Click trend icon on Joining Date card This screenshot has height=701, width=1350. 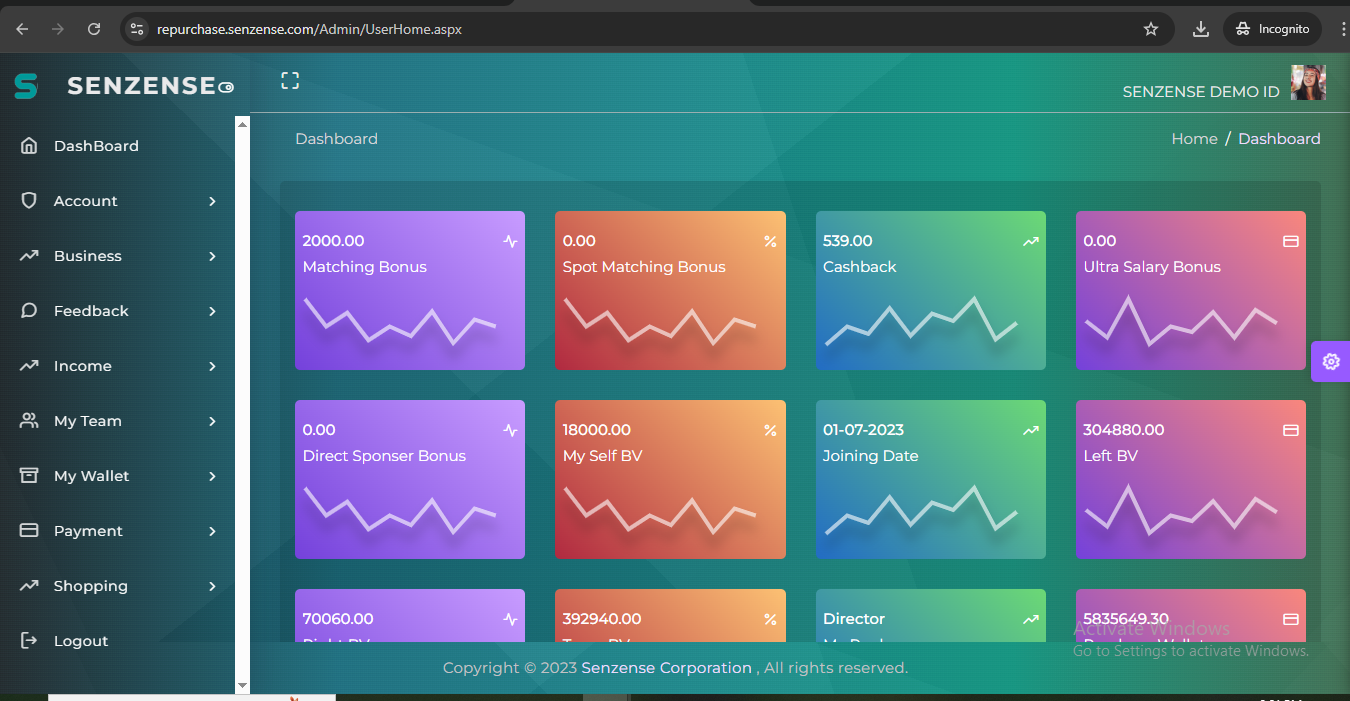[x=1030, y=430]
